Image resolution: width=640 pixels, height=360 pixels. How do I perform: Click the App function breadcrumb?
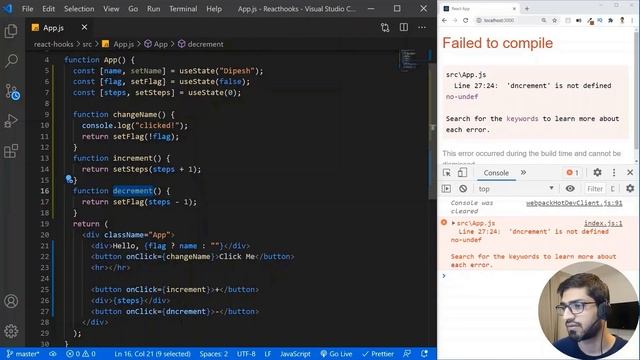pos(156,44)
